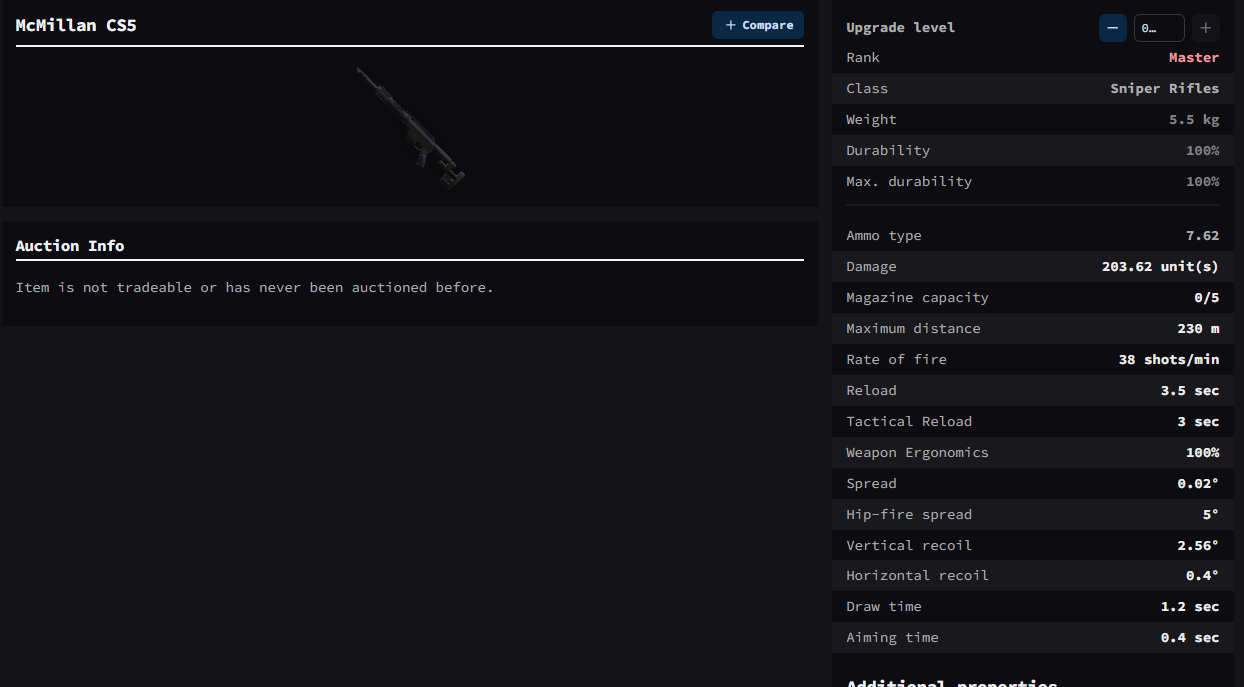1244x687 pixels.
Task: Focus the upgrade level input field
Action: pyautogui.click(x=1159, y=28)
